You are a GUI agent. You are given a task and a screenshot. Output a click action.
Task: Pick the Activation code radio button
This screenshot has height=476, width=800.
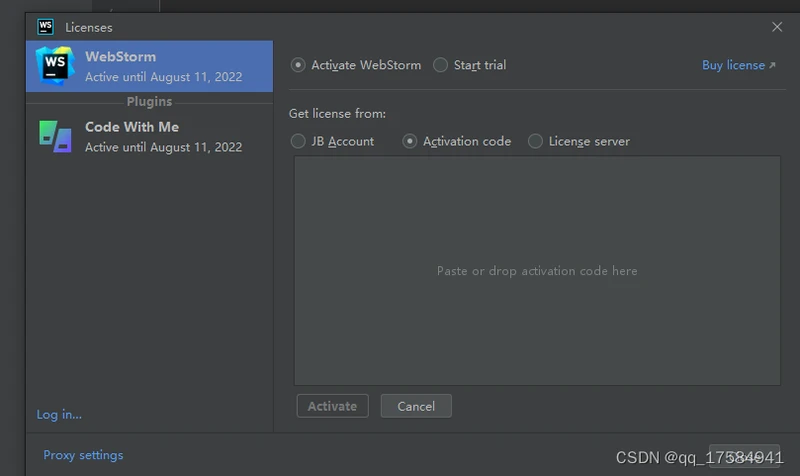(410, 141)
